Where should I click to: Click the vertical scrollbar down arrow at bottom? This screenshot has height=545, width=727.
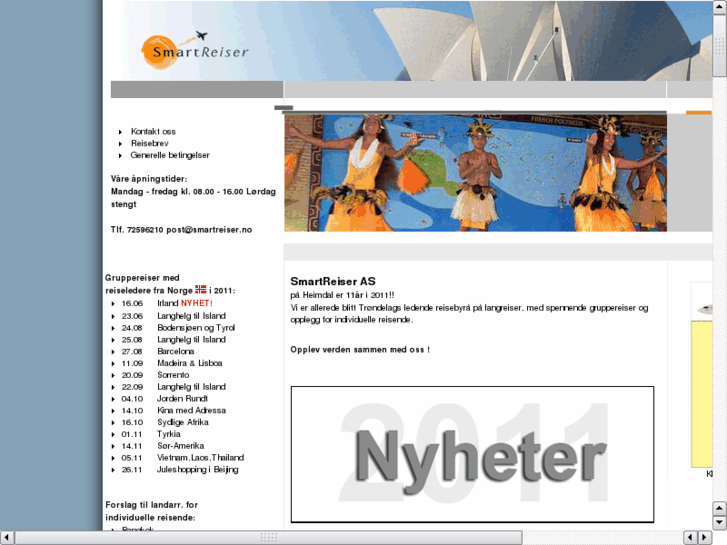(719, 523)
